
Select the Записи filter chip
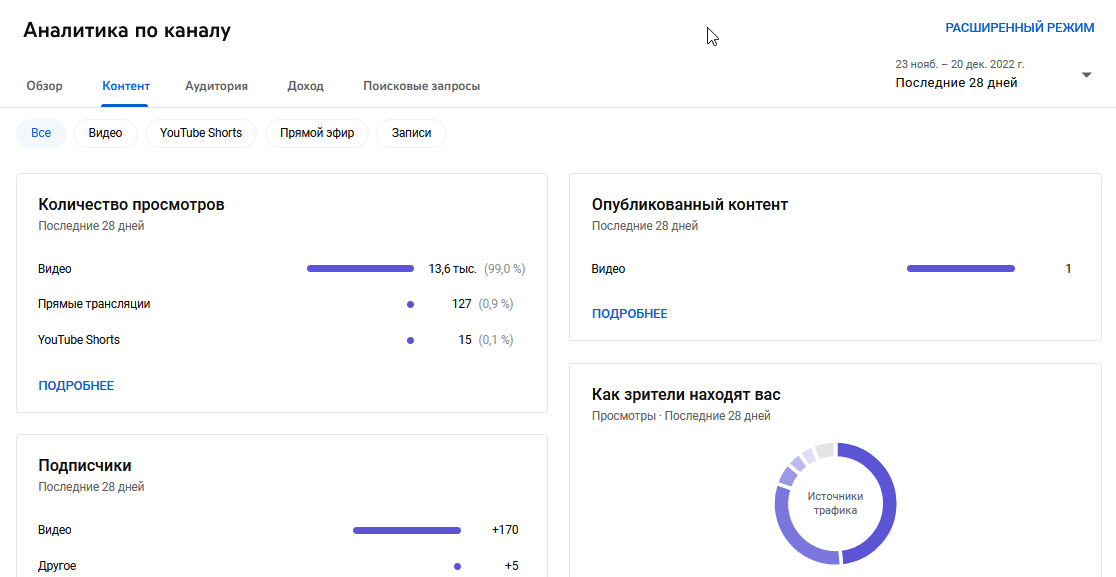(411, 132)
